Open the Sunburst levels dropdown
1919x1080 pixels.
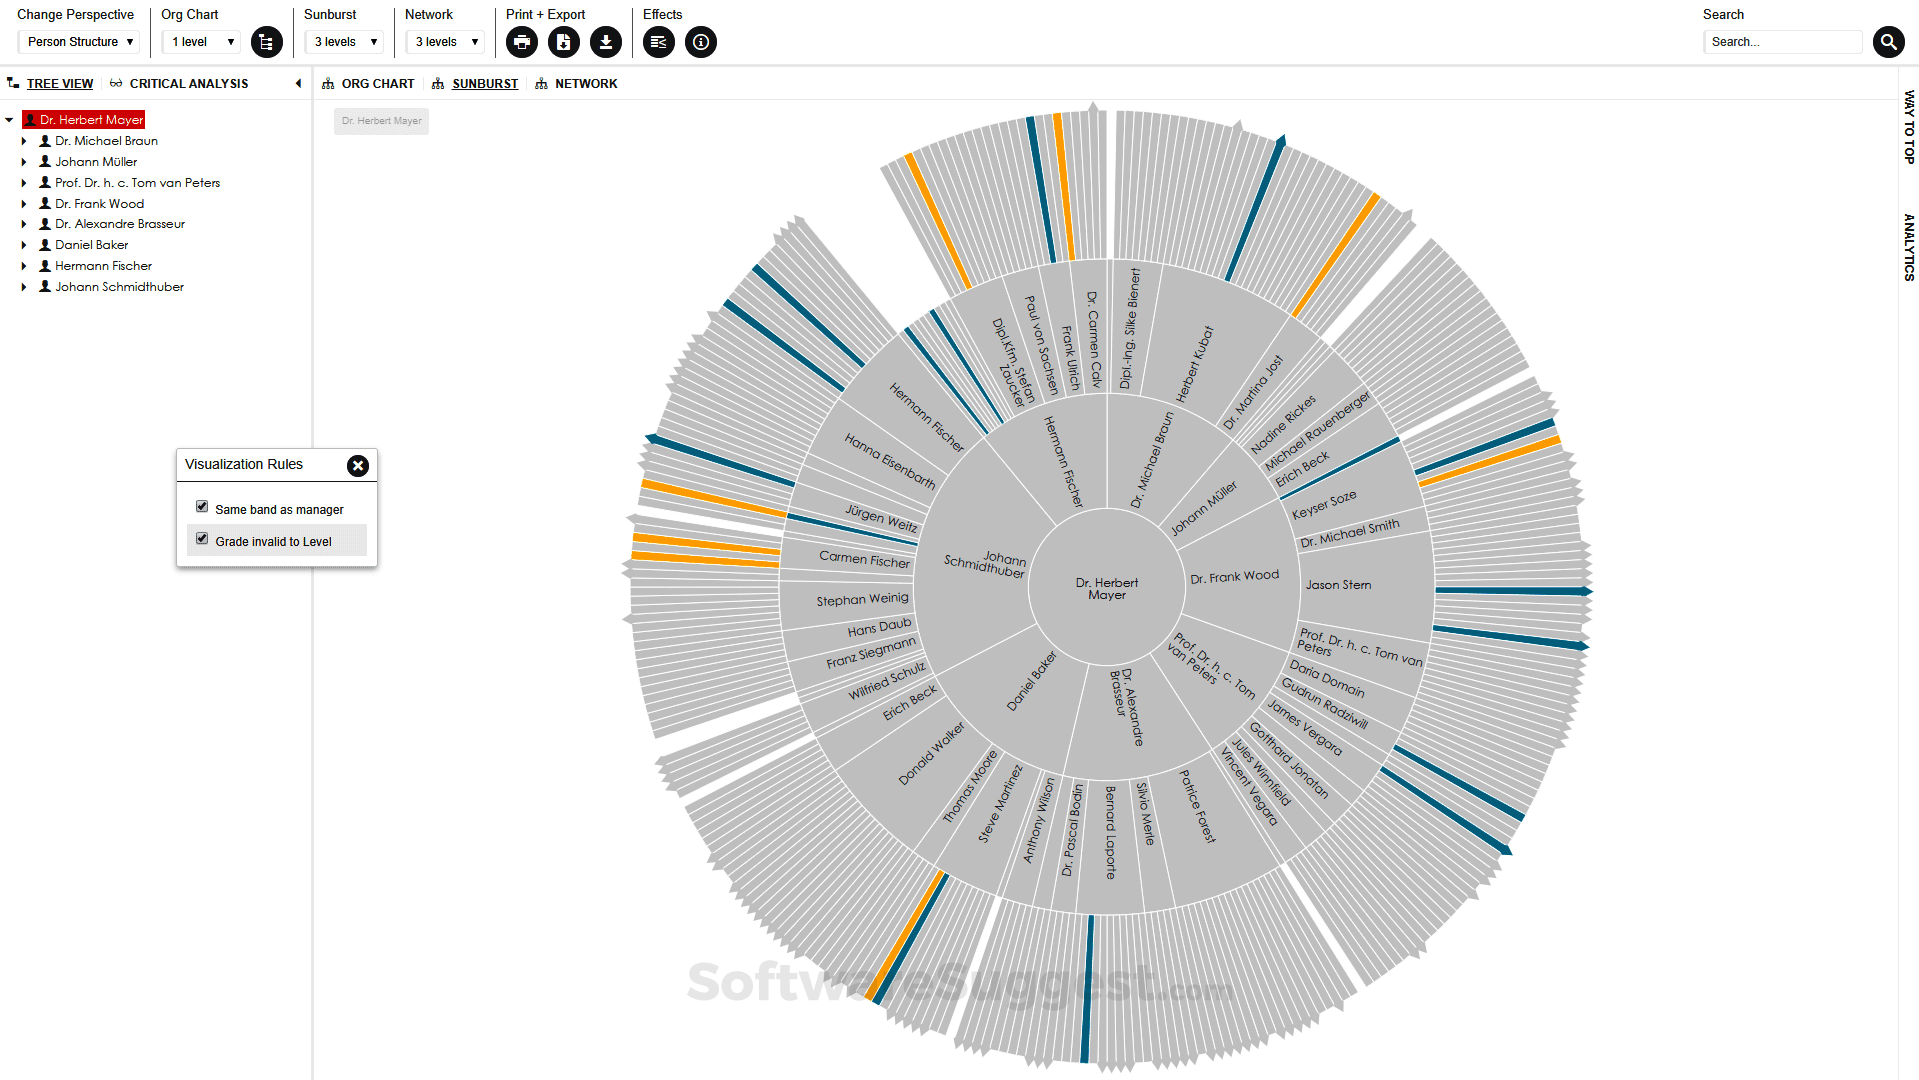tap(345, 42)
